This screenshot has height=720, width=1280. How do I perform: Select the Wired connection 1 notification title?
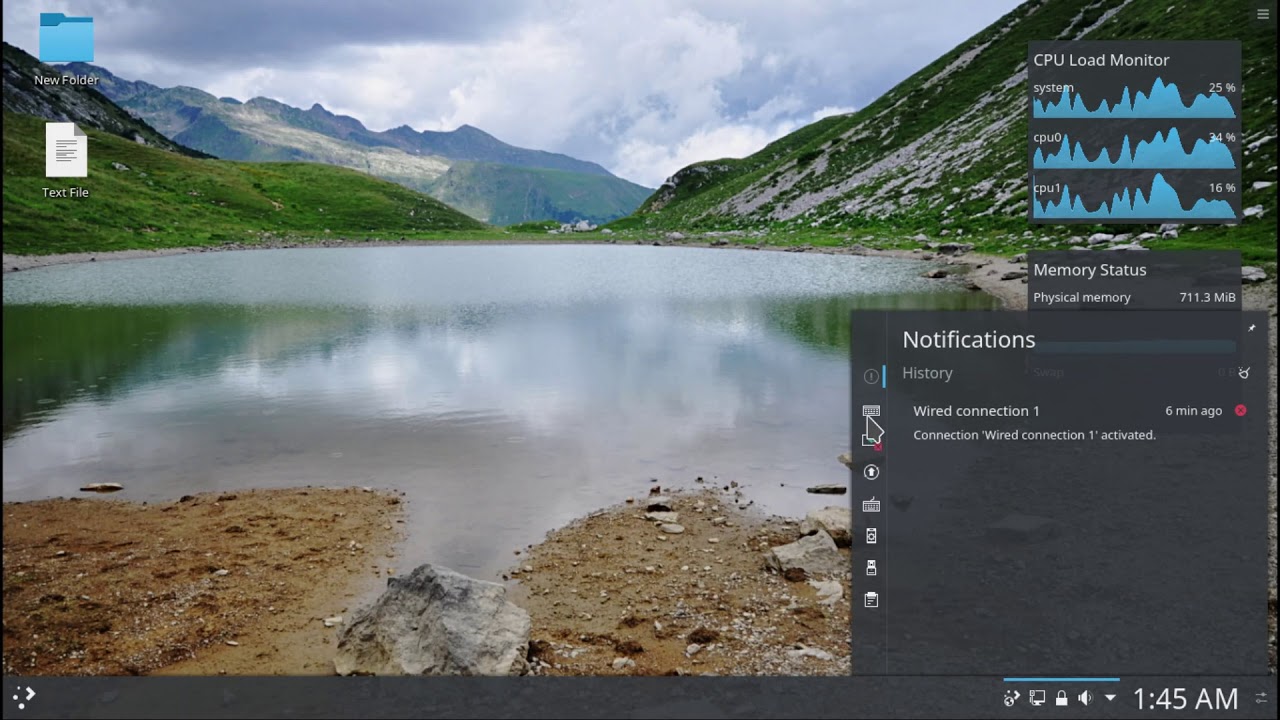point(976,411)
